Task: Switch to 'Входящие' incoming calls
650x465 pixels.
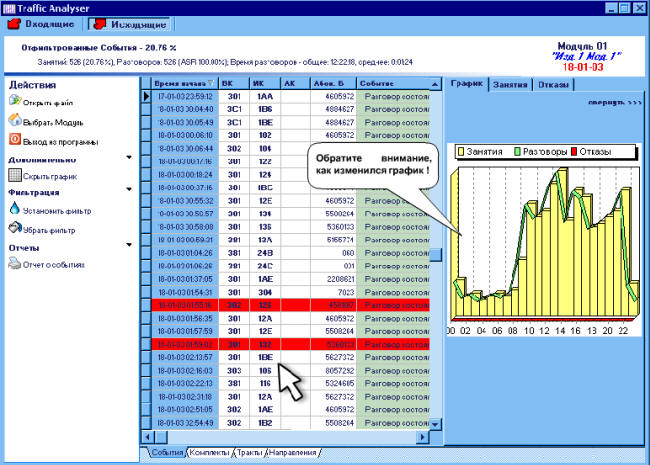Action: tap(42, 24)
